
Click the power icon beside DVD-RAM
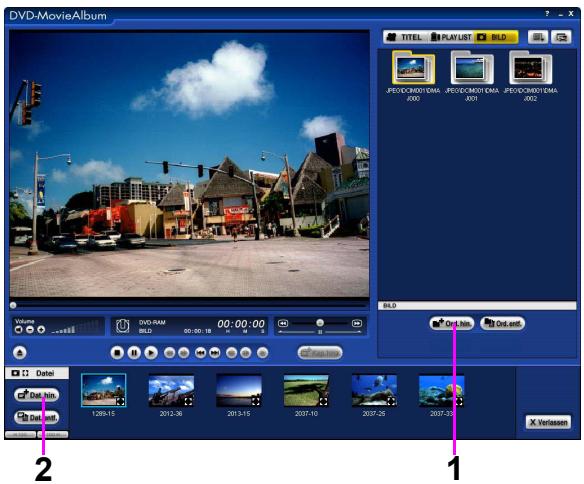click(x=123, y=326)
